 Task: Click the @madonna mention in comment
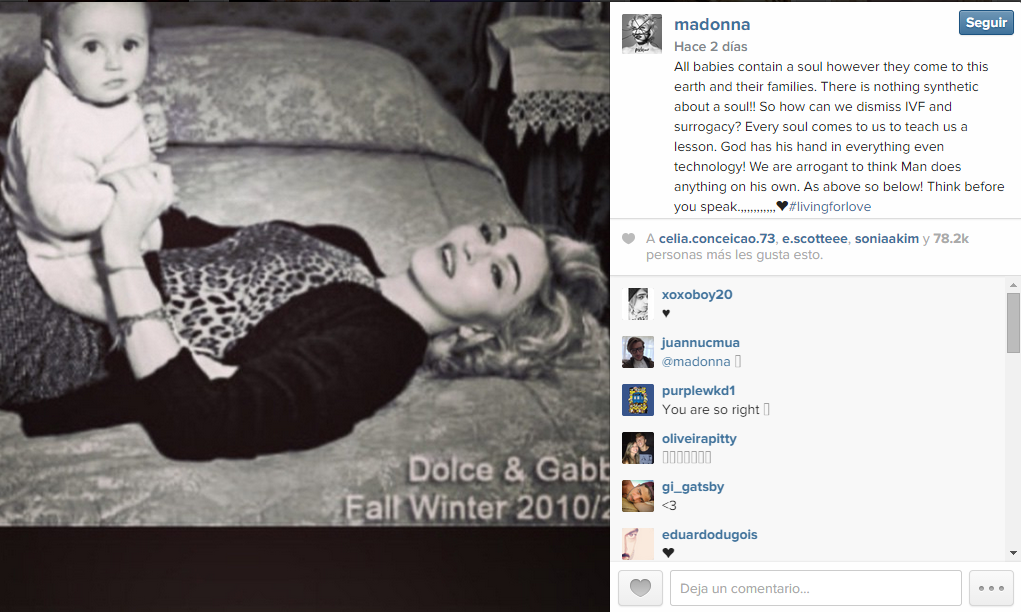(x=695, y=361)
